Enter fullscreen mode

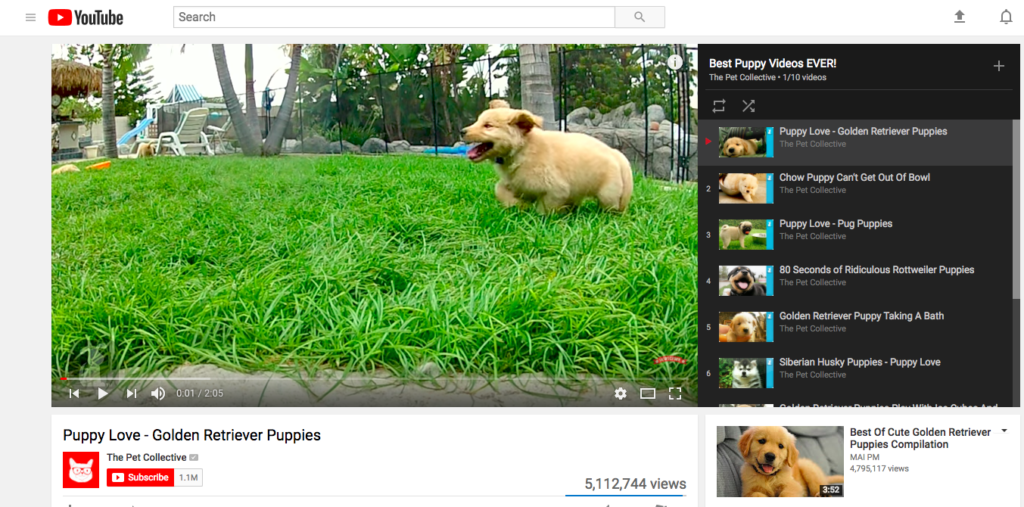coord(675,393)
